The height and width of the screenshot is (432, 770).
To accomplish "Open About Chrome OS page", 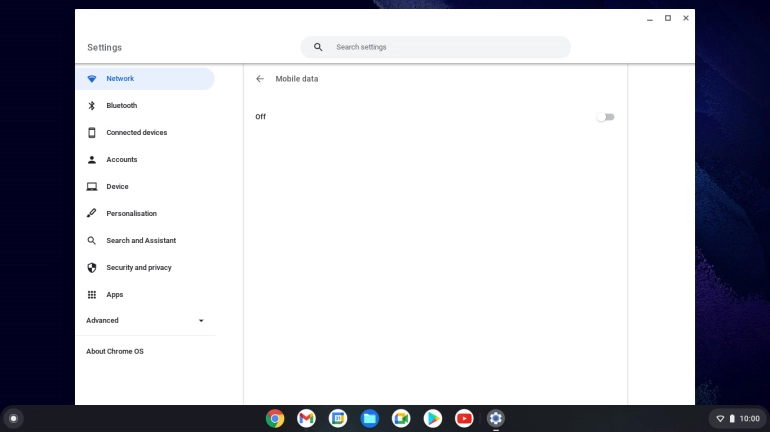I will (x=115, y=352).
